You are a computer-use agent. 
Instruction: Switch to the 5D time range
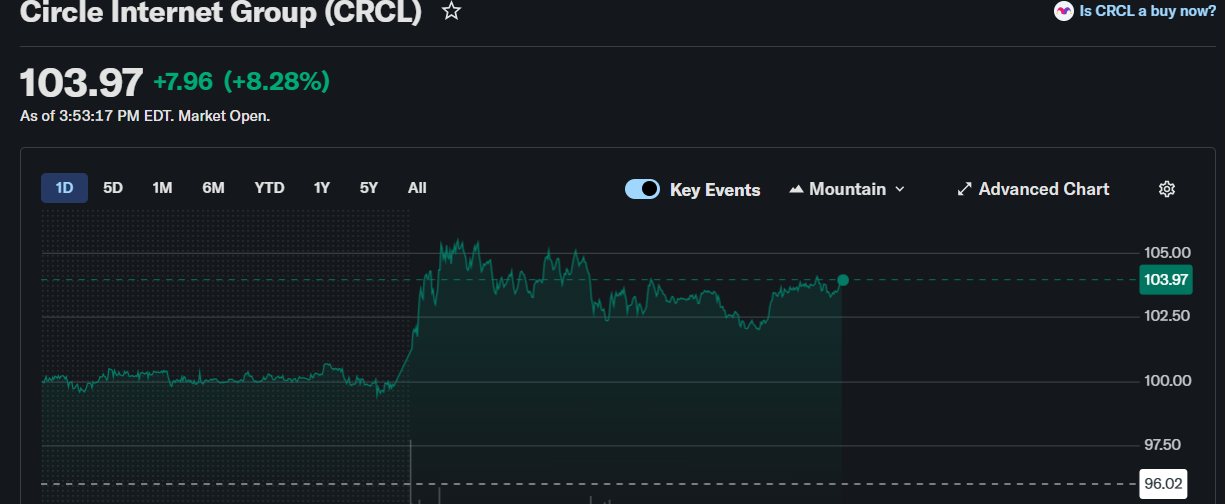click(113, 188)
